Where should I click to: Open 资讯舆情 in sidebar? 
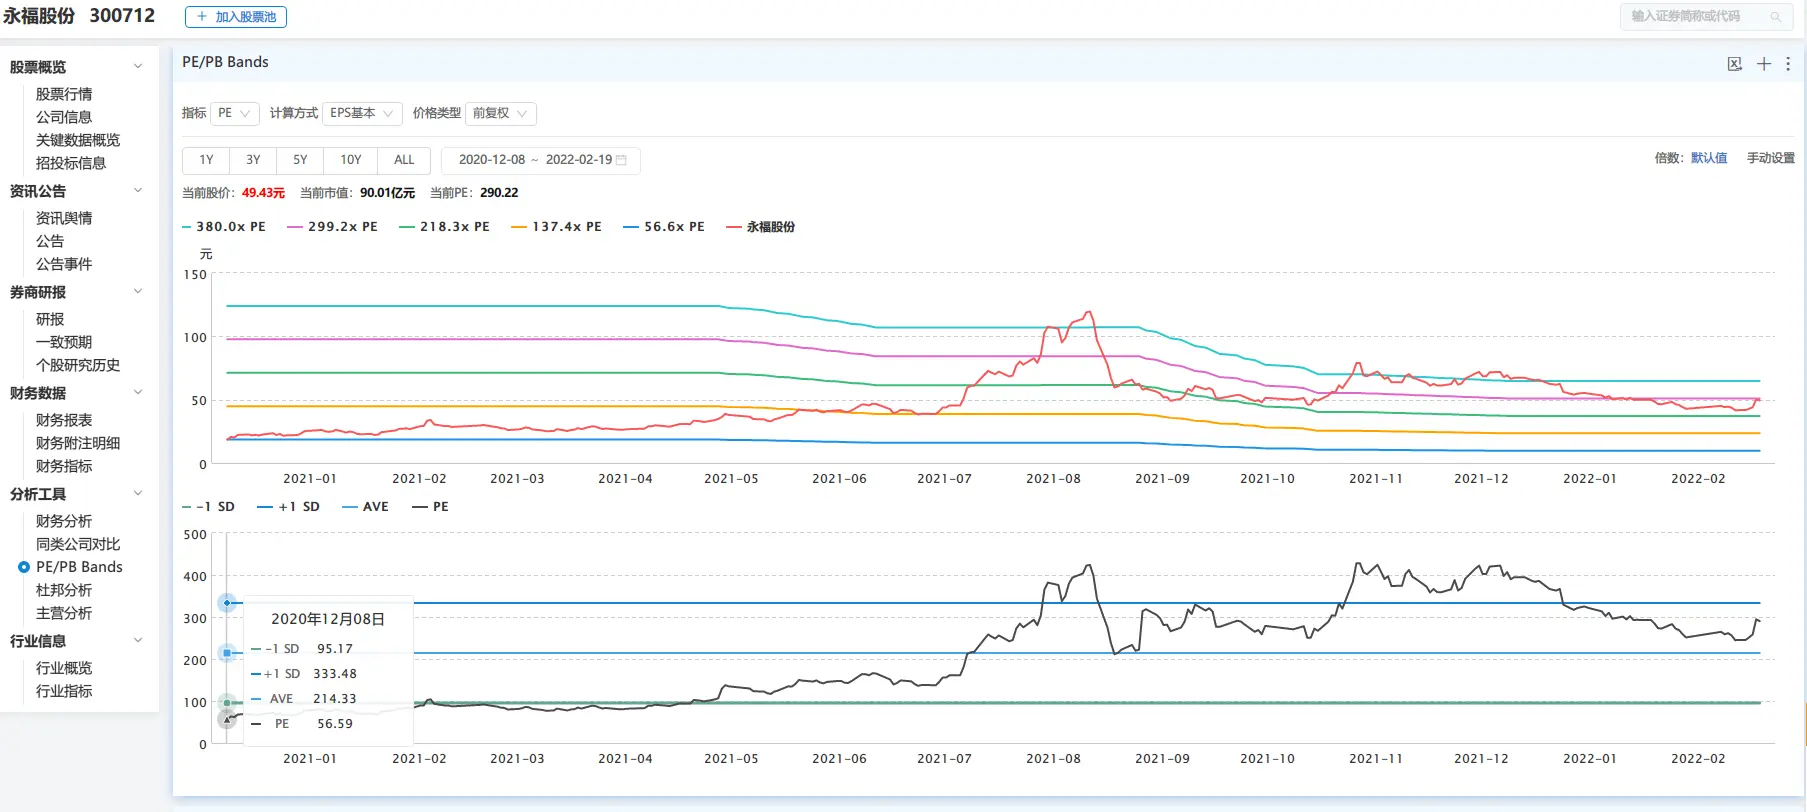click(x=64, y=218)
